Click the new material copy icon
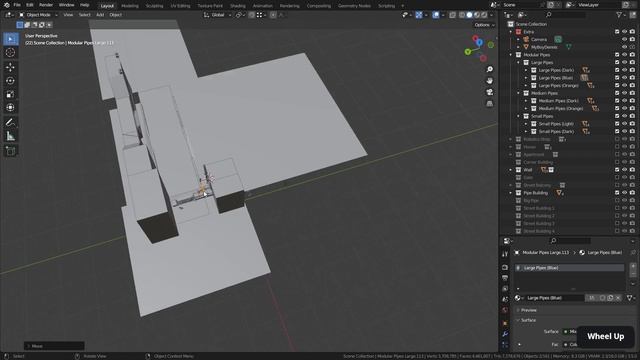The width and height of the screenshot is (640, 360). (x=610, y=298)
